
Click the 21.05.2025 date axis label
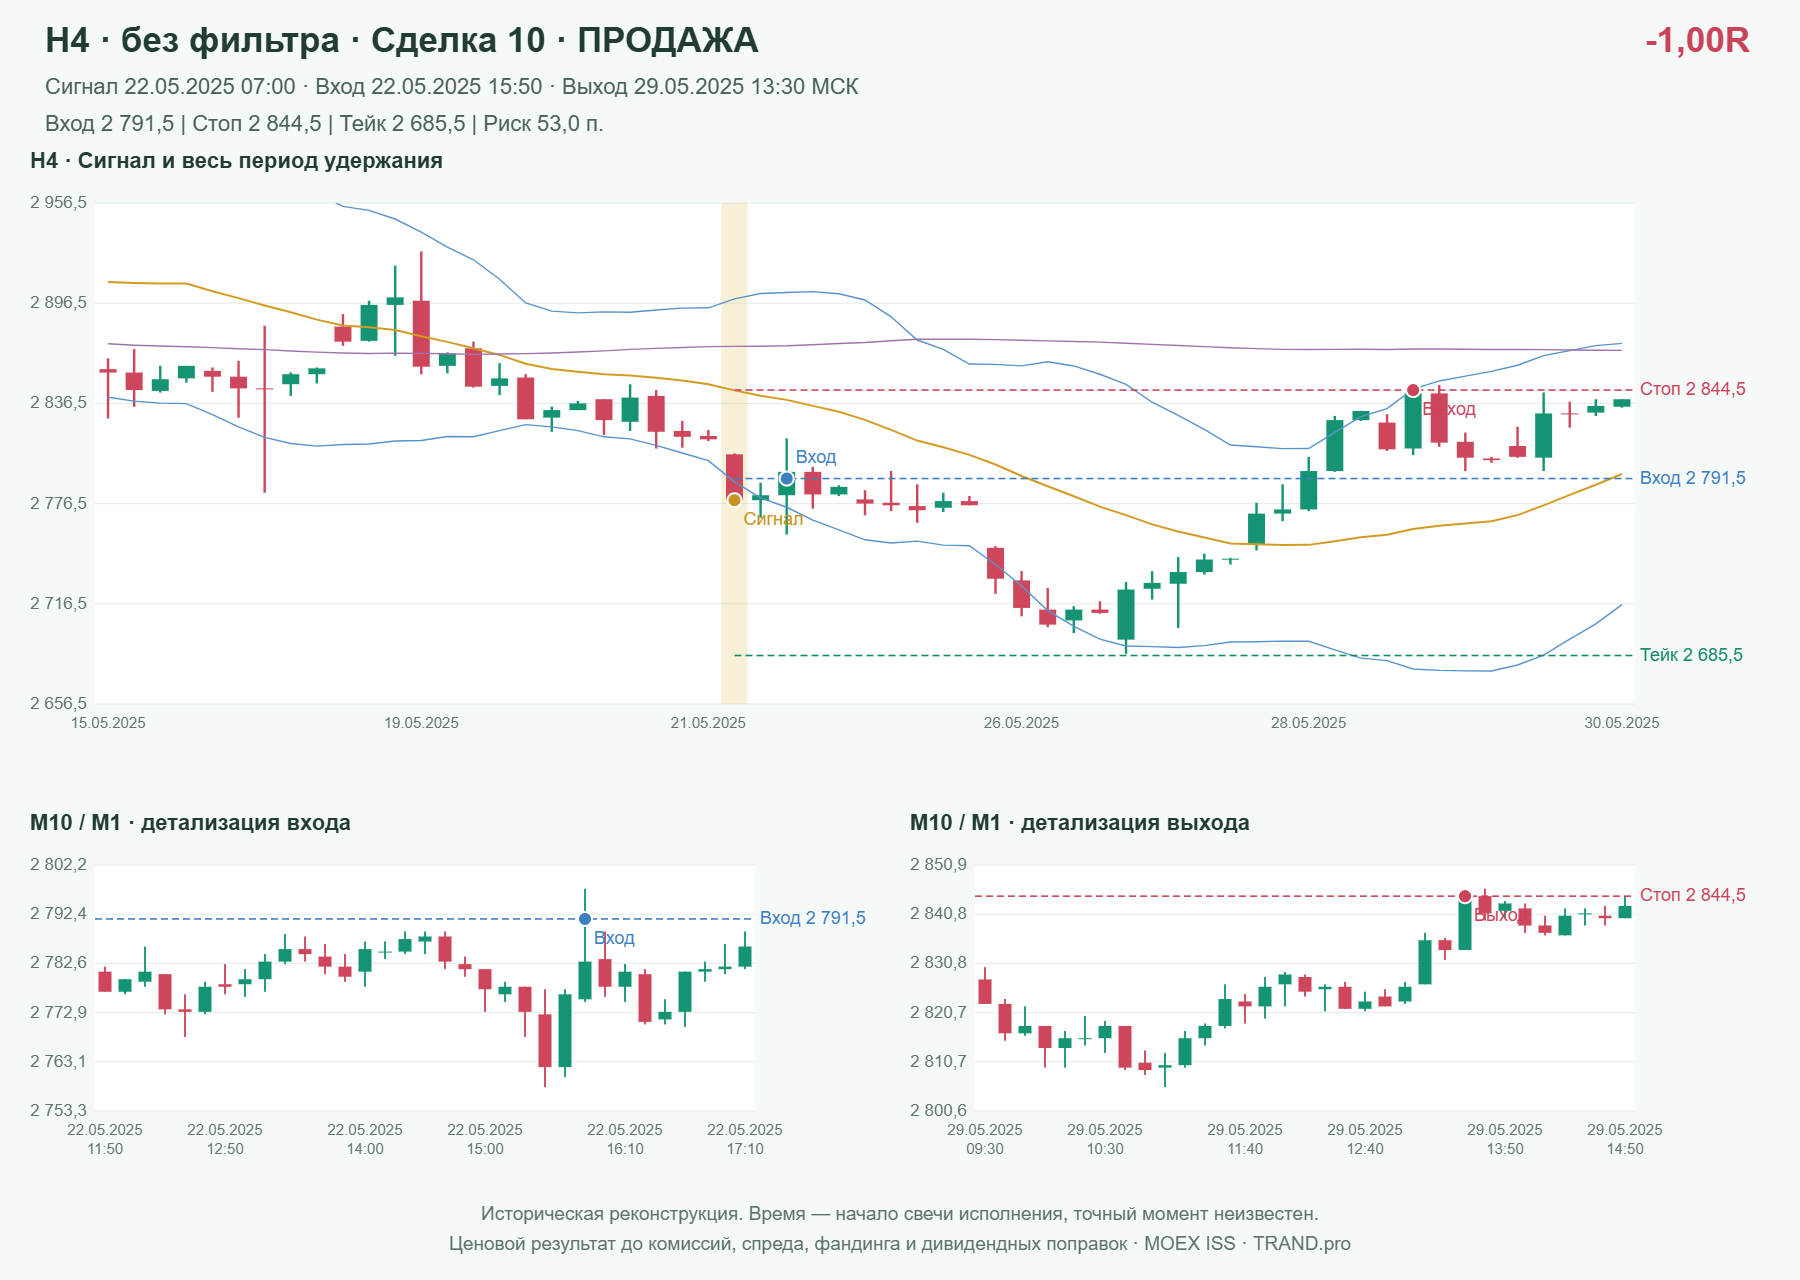point(708,723)
